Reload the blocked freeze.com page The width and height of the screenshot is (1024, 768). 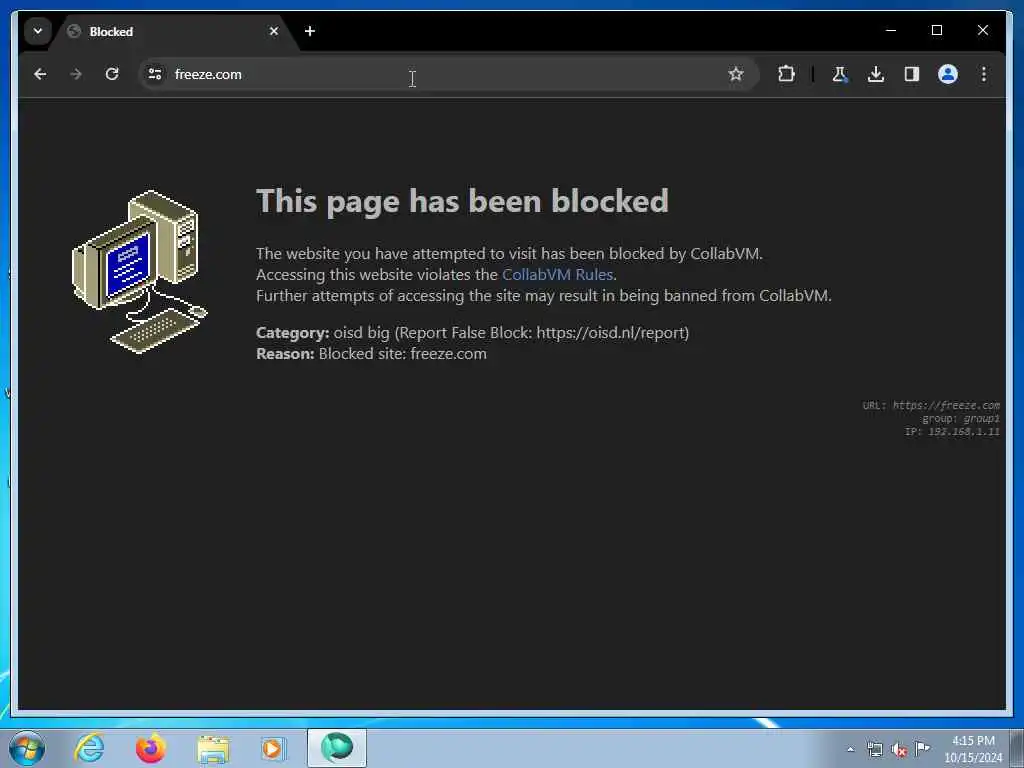pyautogui.click(x=112, y=74)
